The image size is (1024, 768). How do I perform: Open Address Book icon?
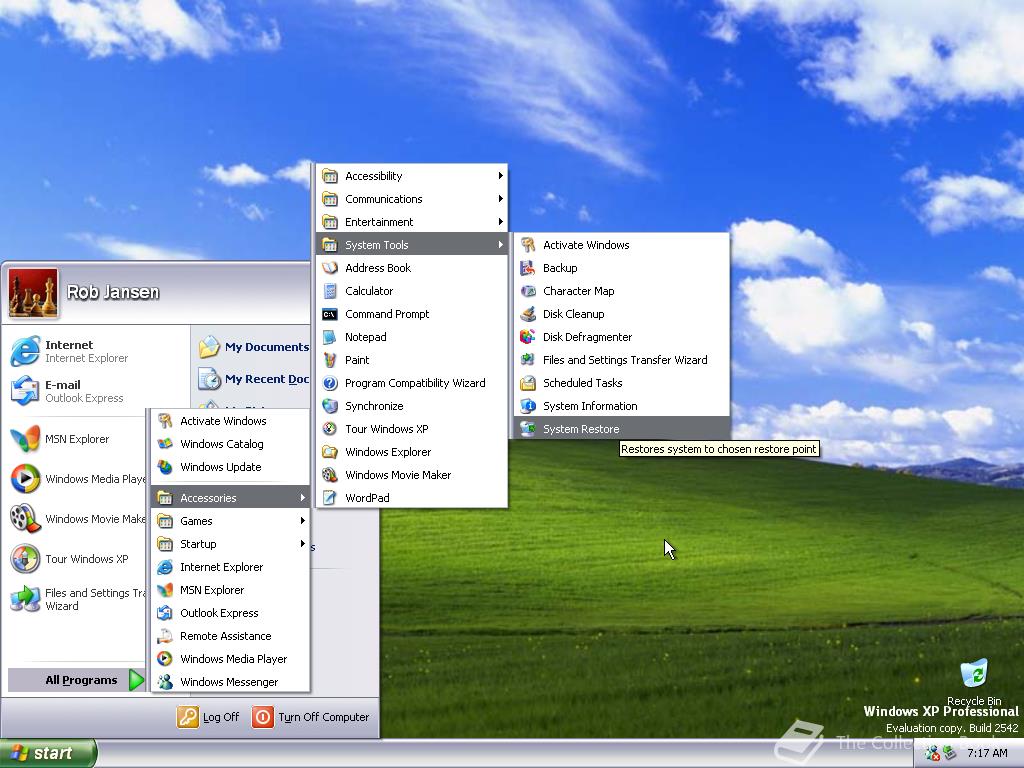tap(330, 268)
